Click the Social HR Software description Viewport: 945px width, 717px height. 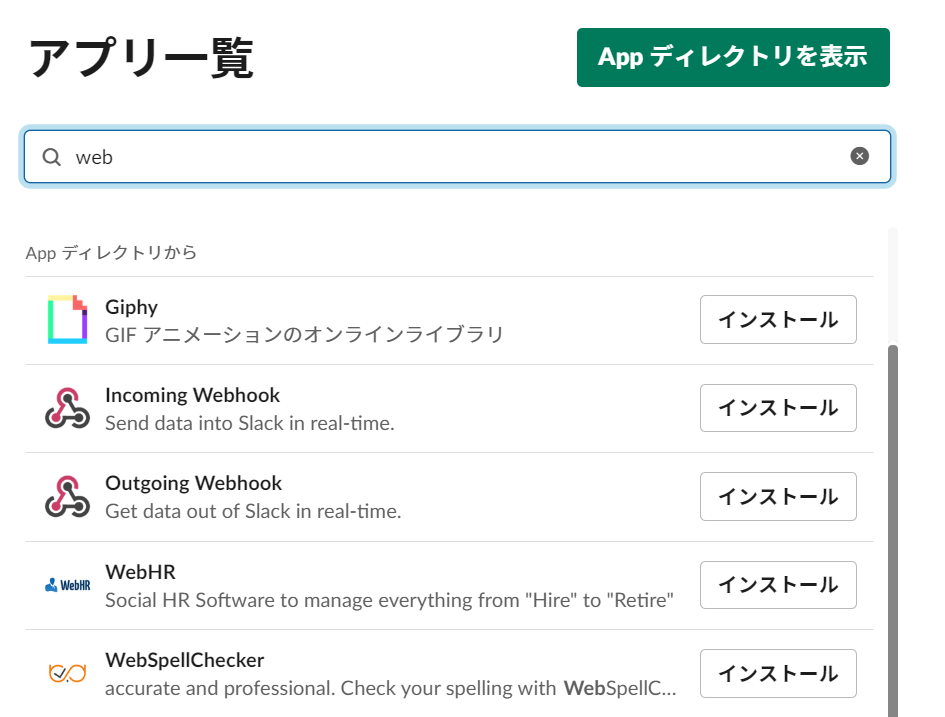(389, 600)
